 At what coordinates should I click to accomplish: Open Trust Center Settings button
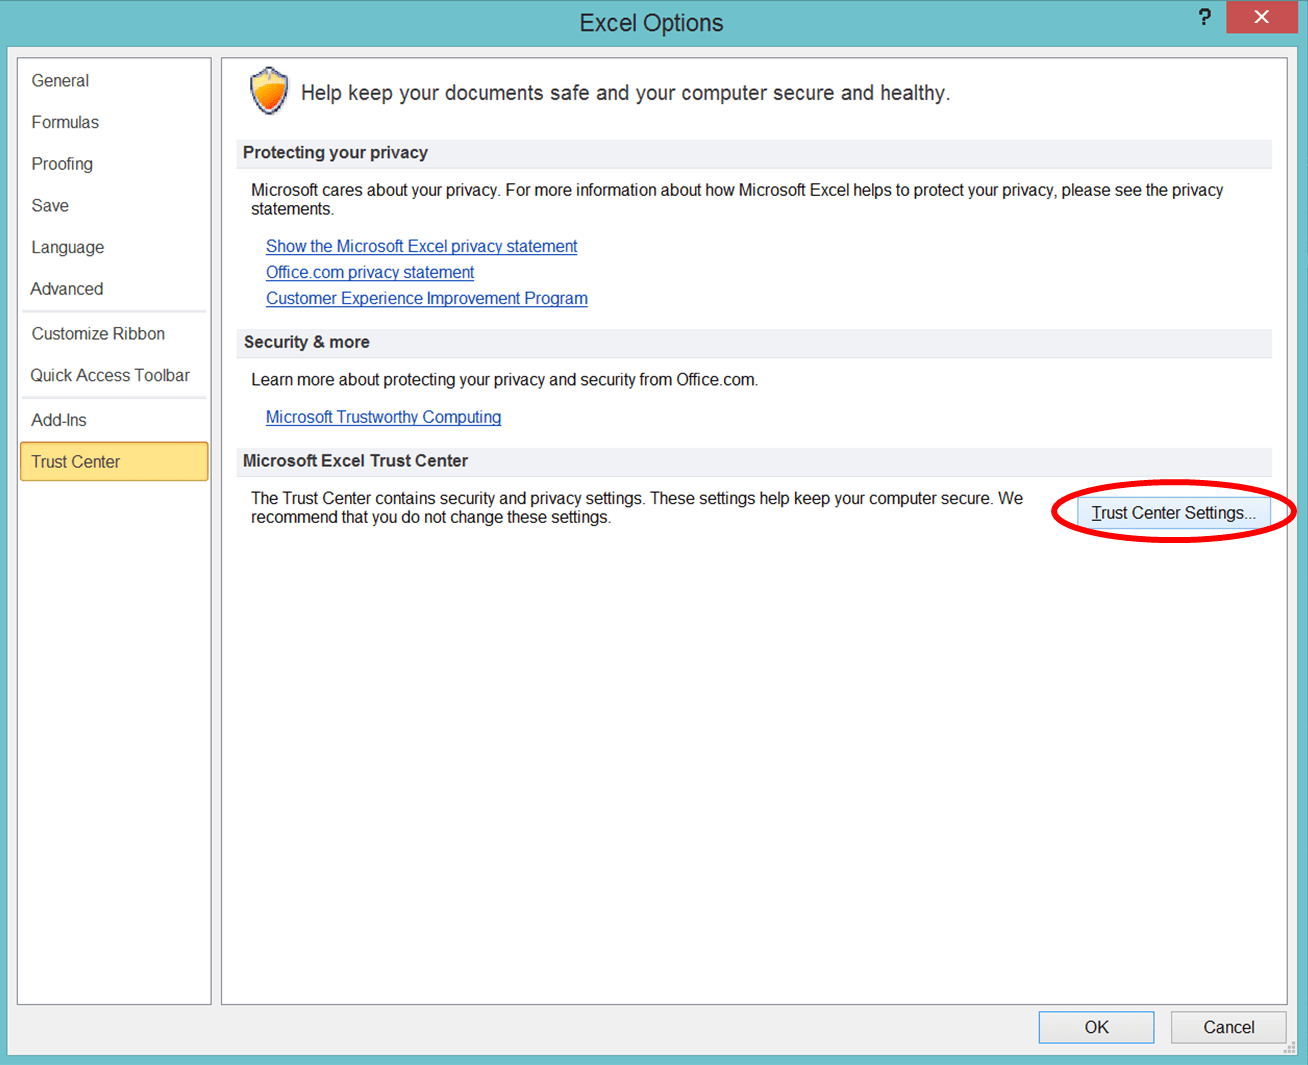pyautogui.click(x=1174, y=513)
